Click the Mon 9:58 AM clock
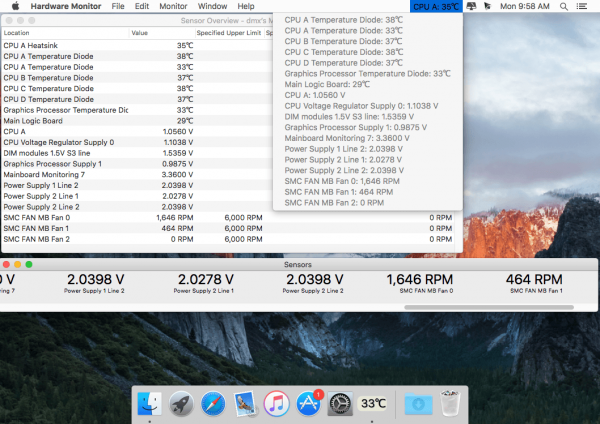 [525, 6]
